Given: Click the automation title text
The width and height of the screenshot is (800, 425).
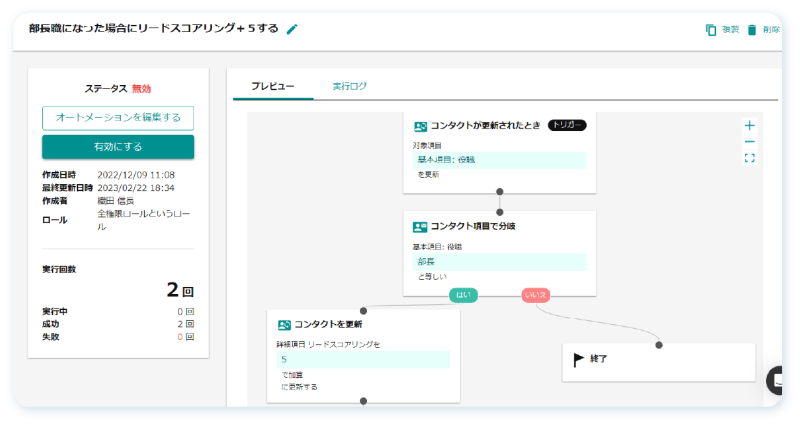Looking at the screenshot, I should 154,29.
